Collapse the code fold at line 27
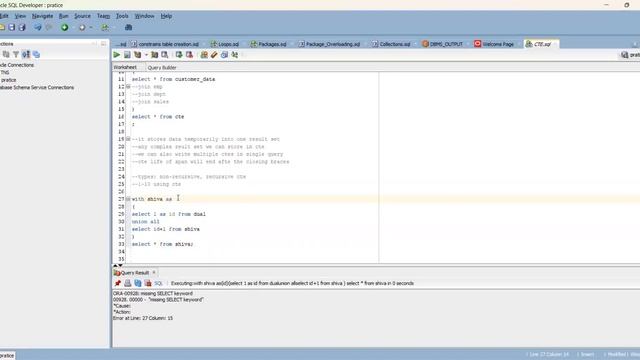640x360 pixels. click(128, 199)
